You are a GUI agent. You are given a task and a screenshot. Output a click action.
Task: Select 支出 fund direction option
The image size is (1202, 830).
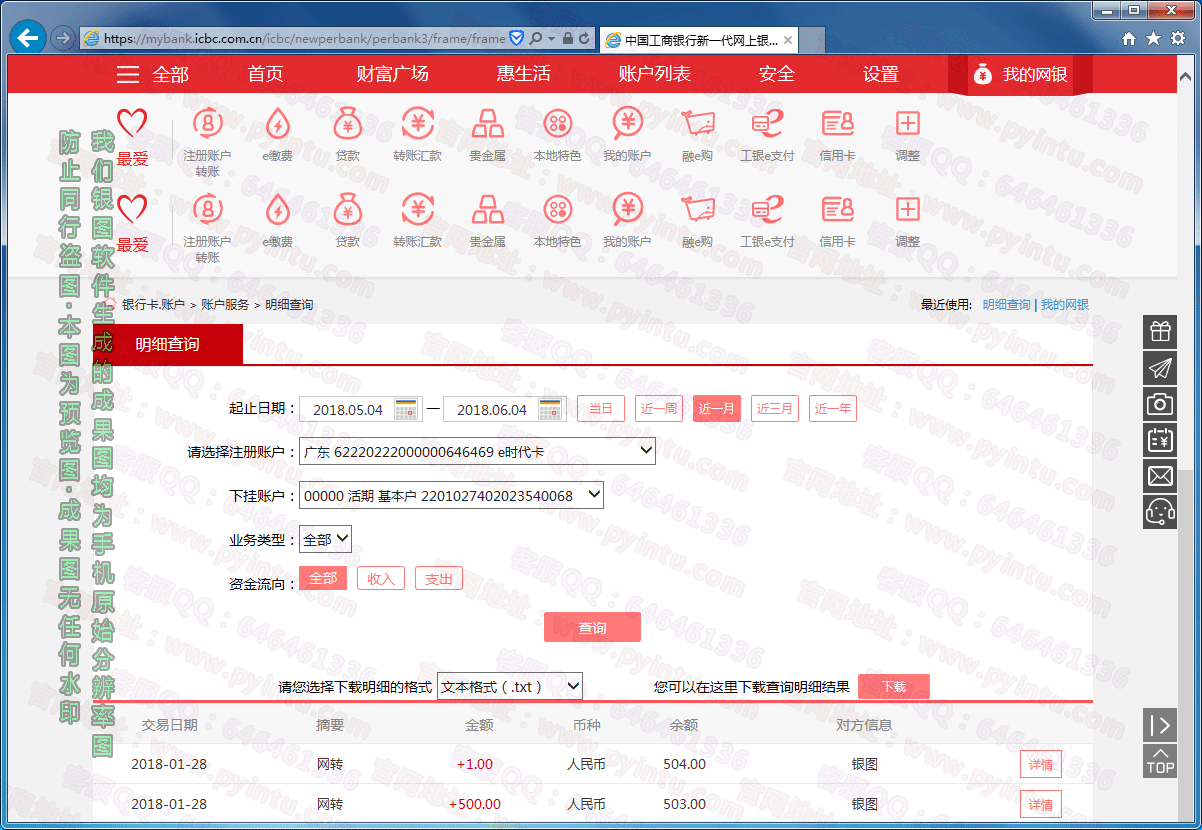coord(439,578)
